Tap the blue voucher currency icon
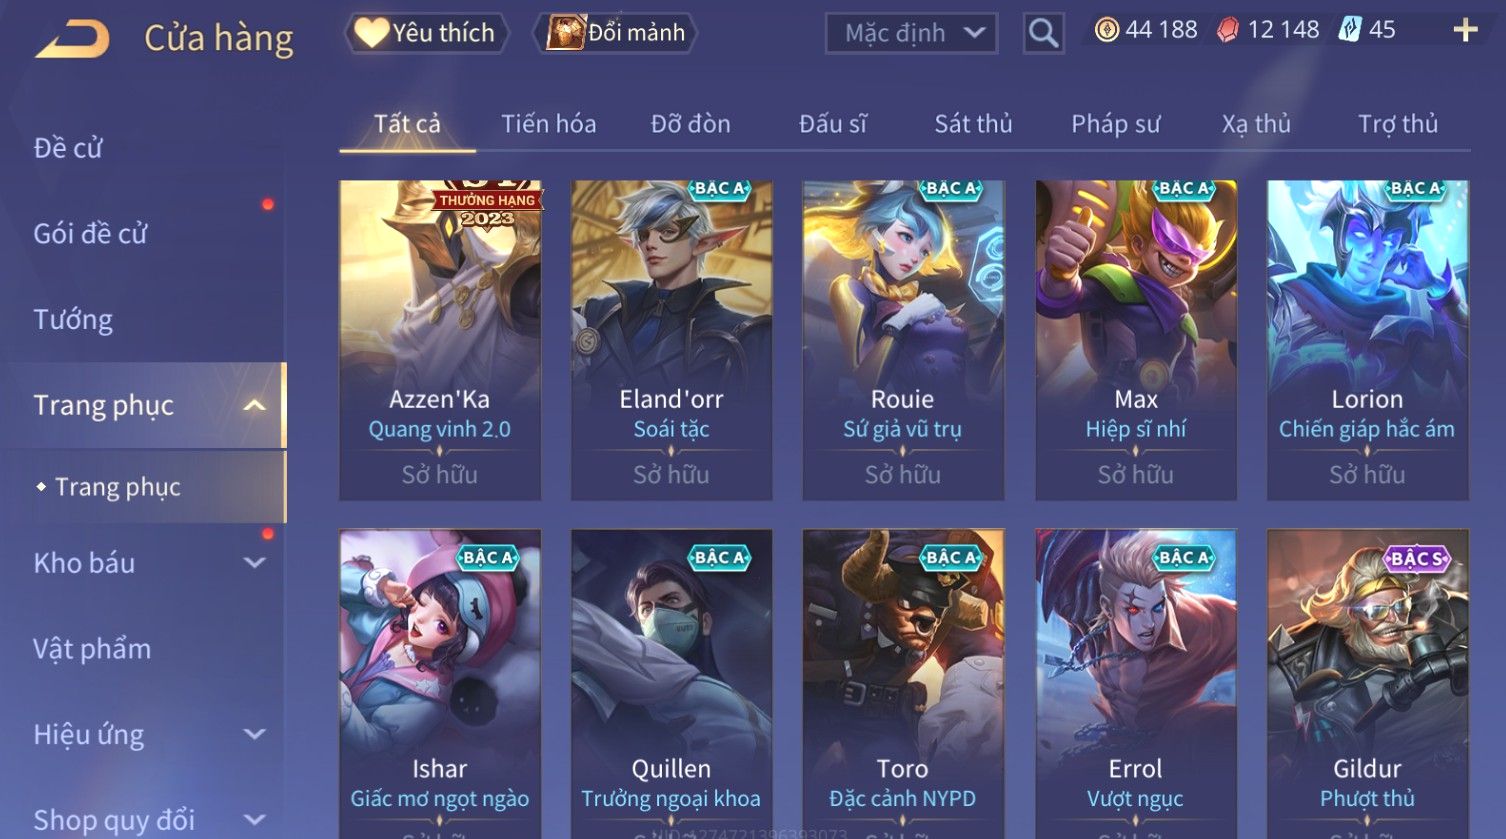 [1350, 30]
